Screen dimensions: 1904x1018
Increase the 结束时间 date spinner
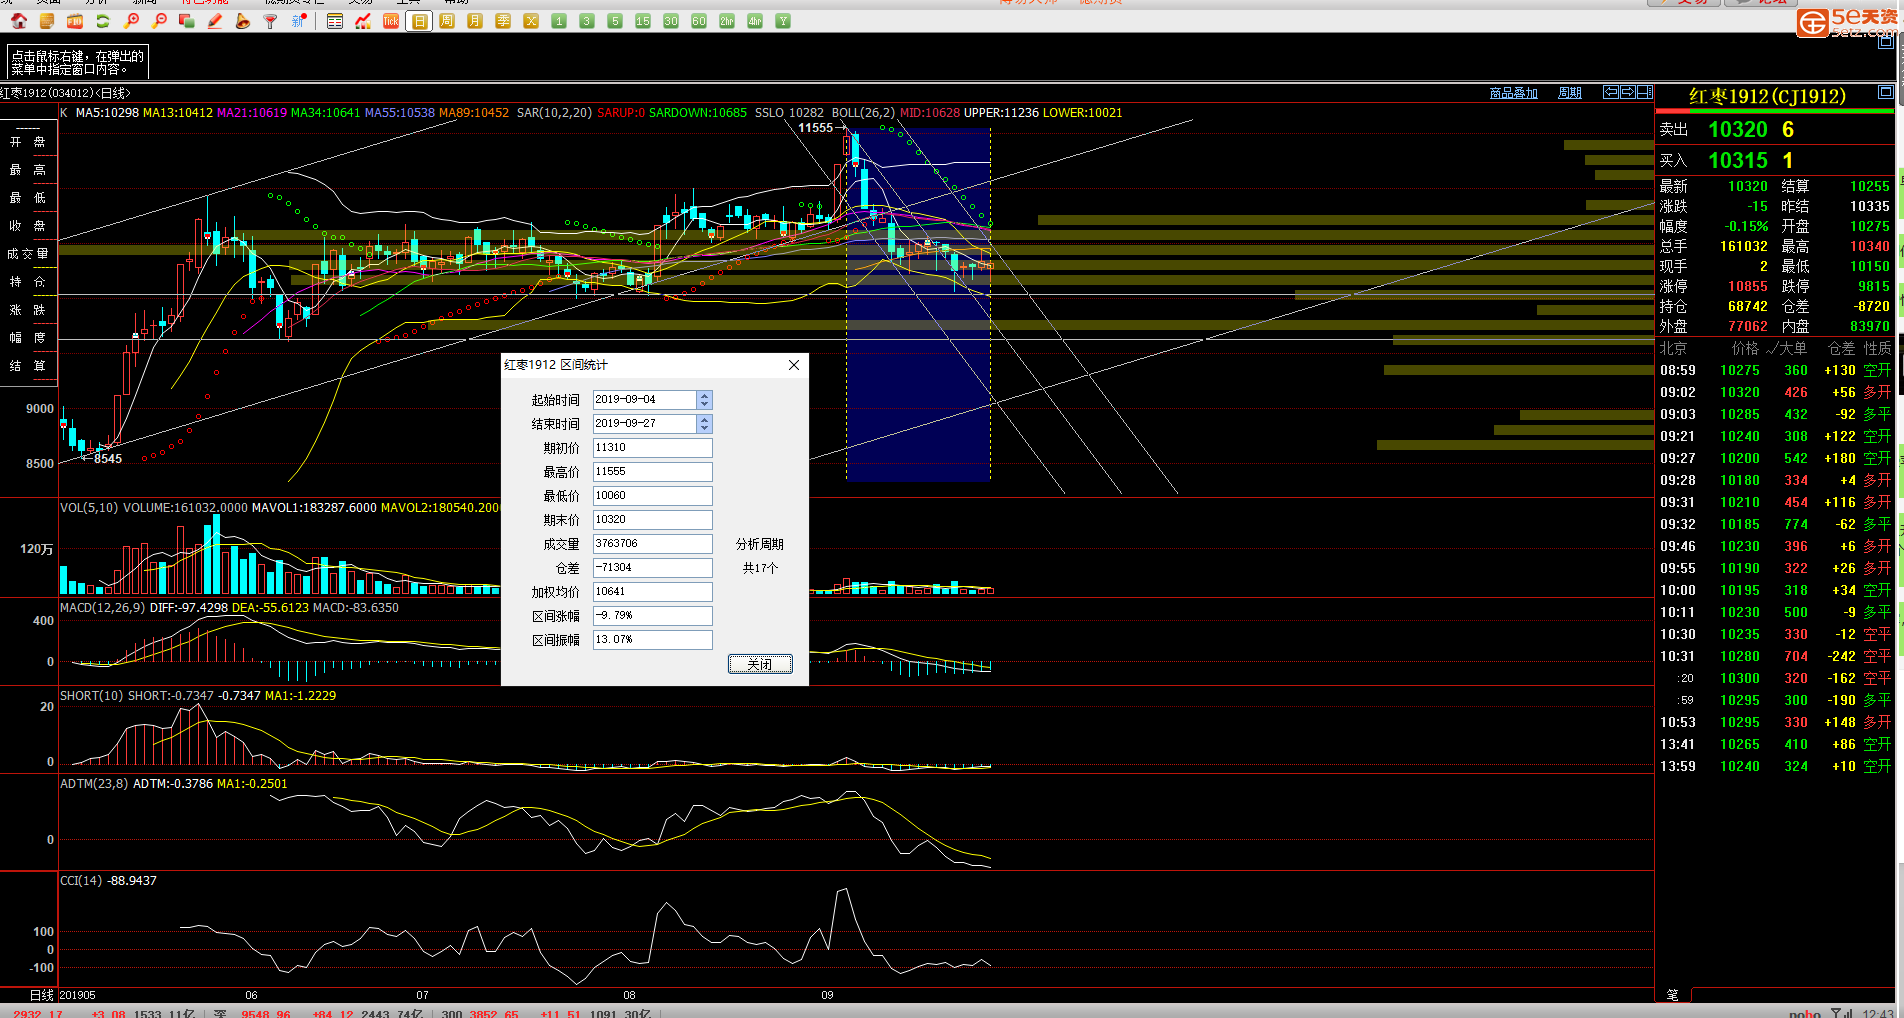[705, 419]
